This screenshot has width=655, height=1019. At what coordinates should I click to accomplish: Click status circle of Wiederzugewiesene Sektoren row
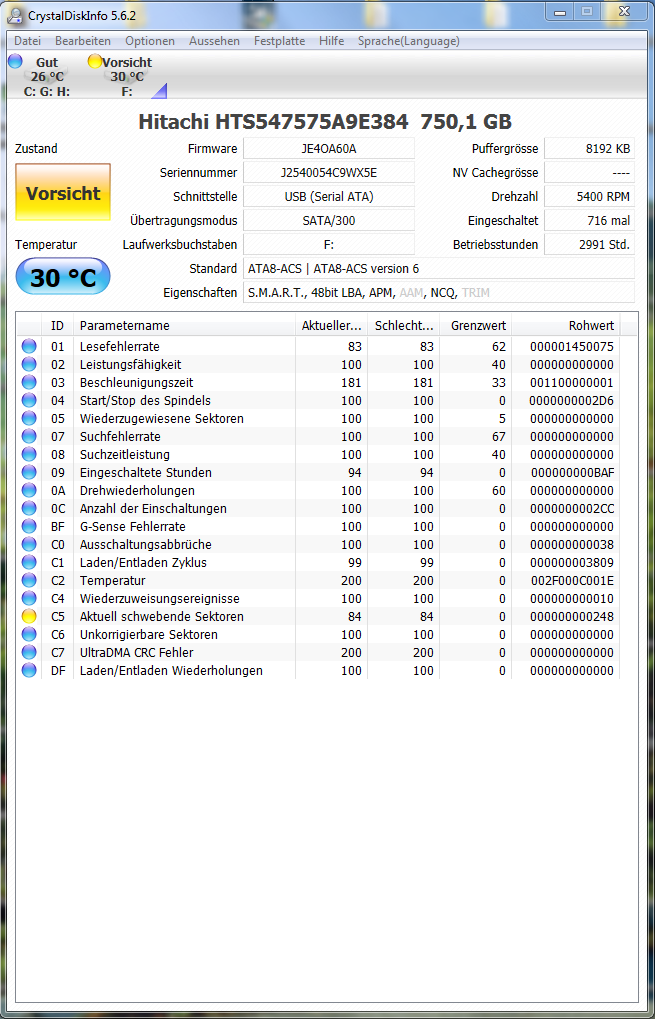click(x=29, y=418)
